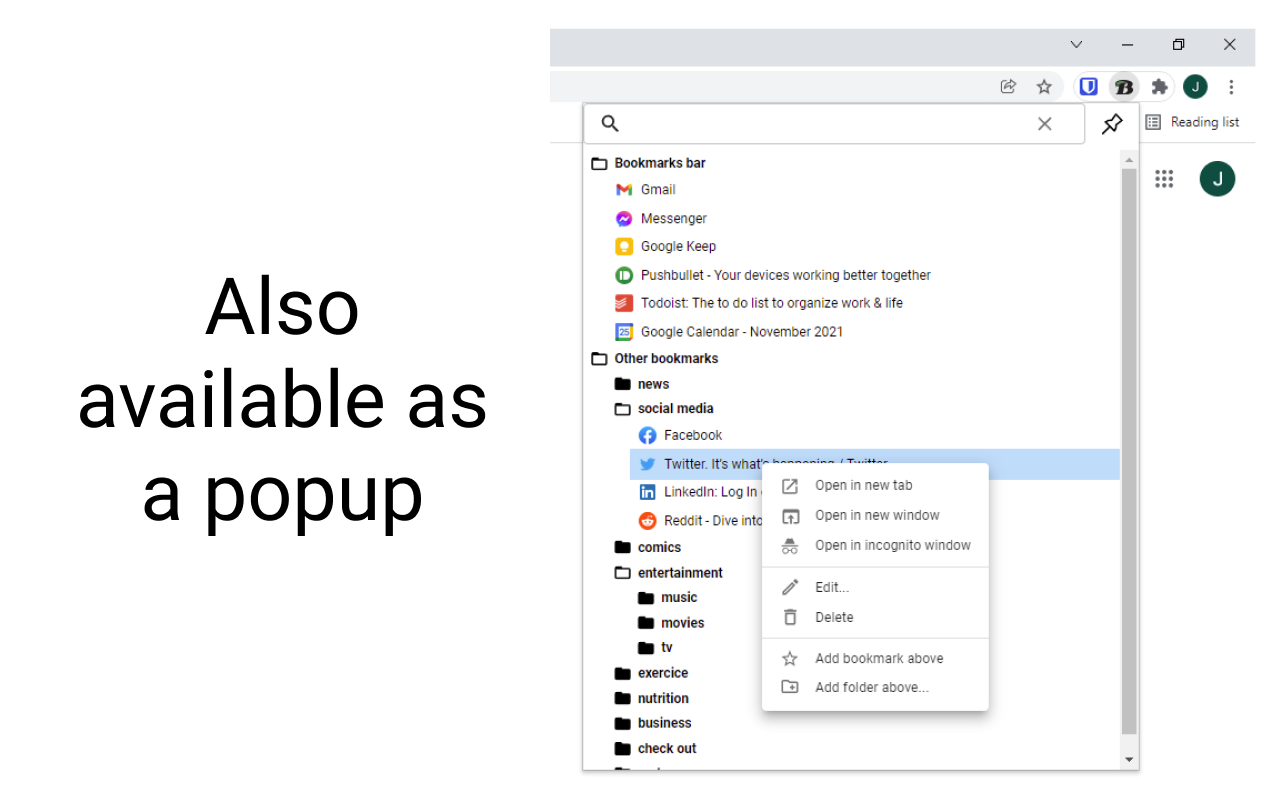The image size is (1280, 800).
Task: Bookmark this page with star icon
Action: (x=1044, y=87)
